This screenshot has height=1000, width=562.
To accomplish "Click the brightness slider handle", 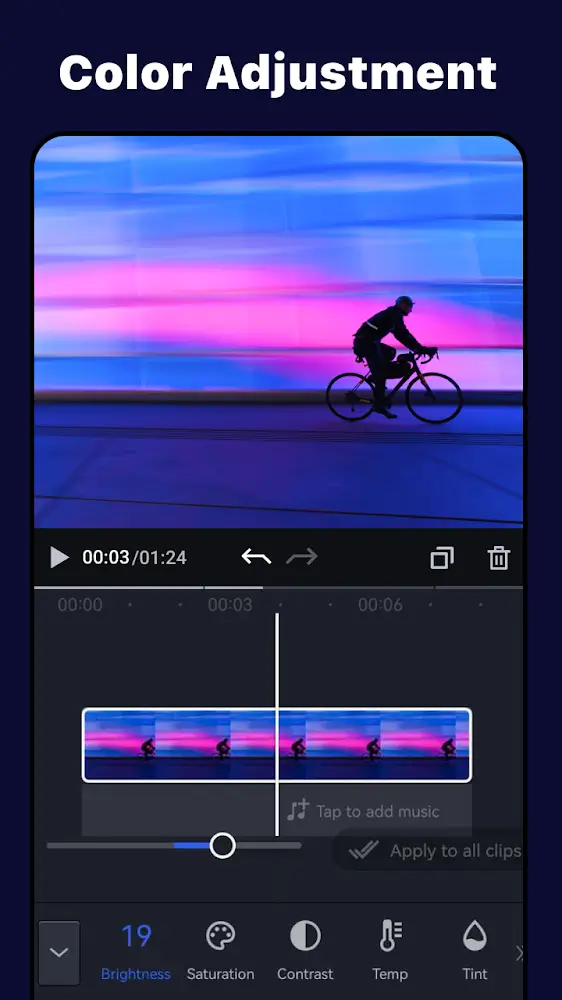I will (223, 846).
